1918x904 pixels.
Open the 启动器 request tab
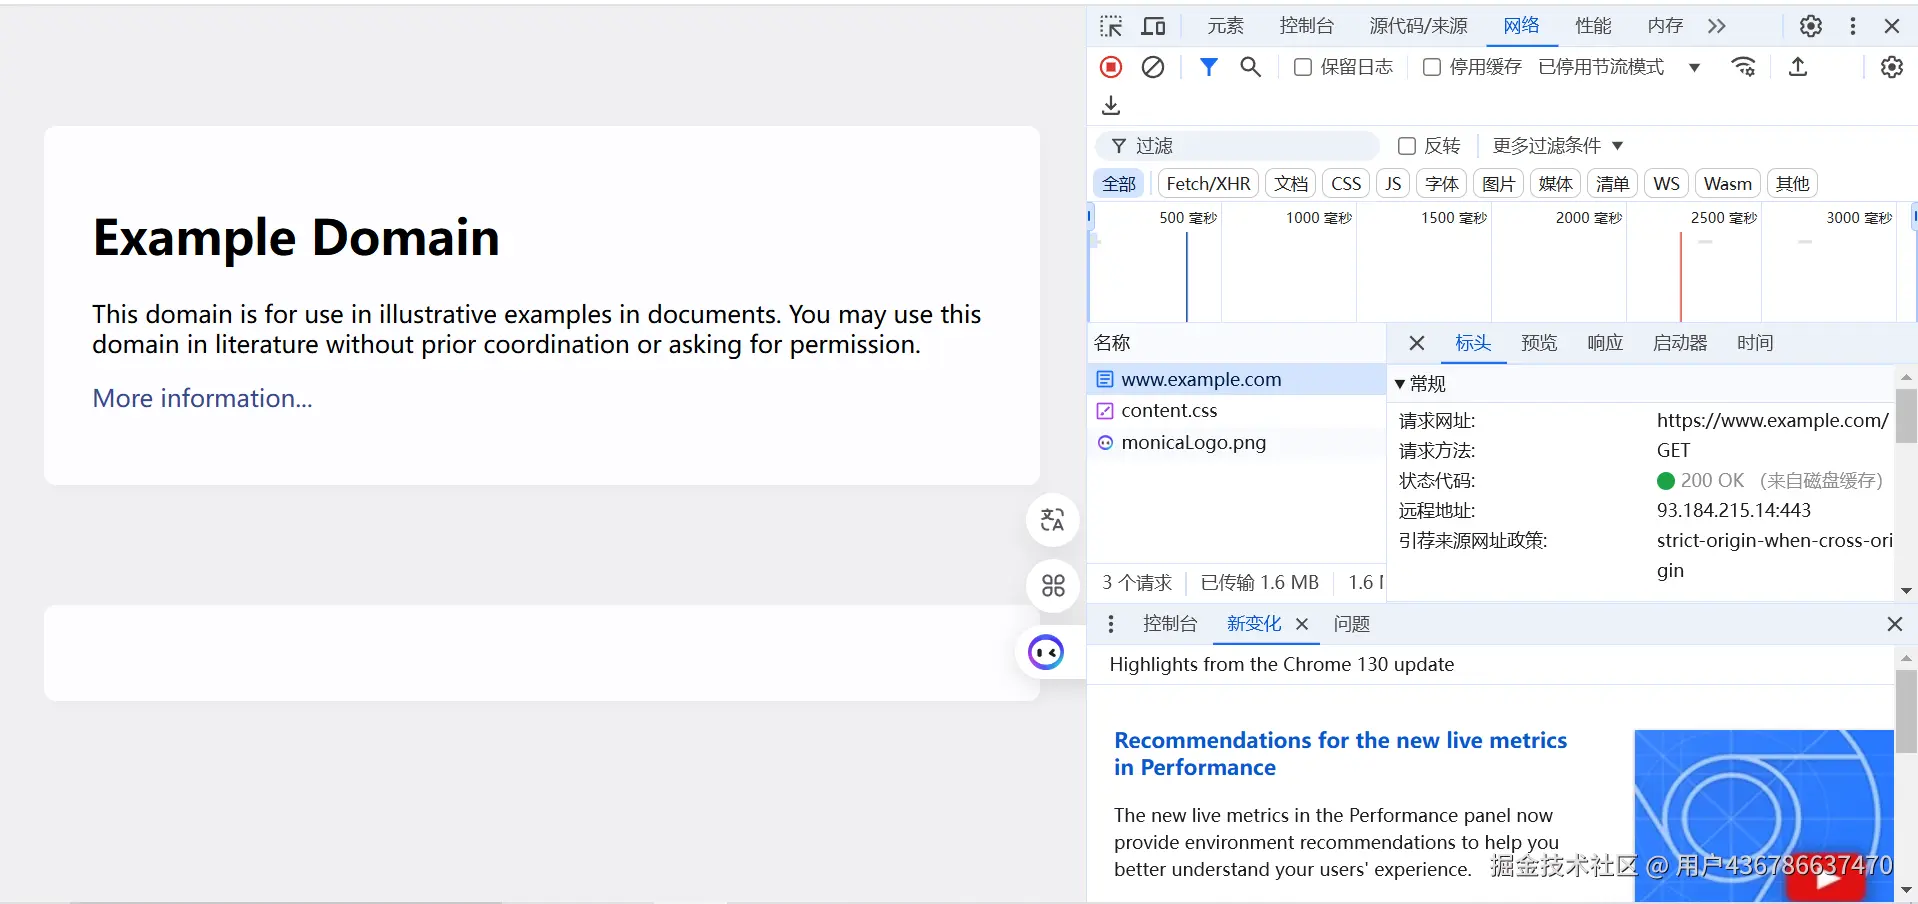pos(1680,343)
